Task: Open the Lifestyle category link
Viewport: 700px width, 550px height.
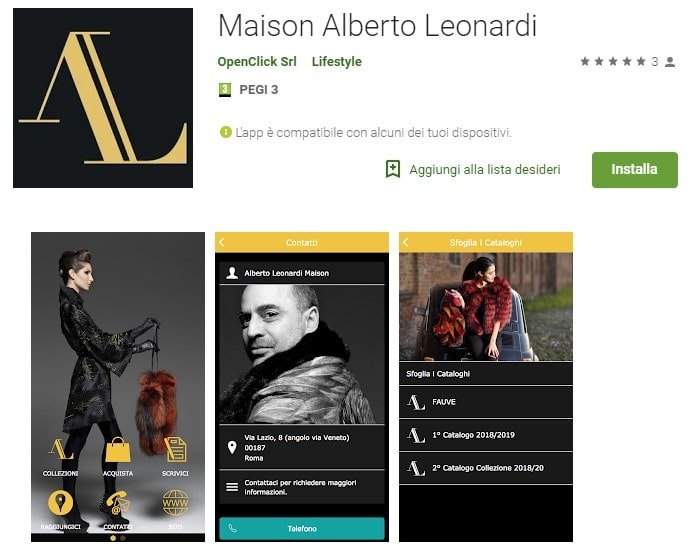Action: tap(337, 62)
